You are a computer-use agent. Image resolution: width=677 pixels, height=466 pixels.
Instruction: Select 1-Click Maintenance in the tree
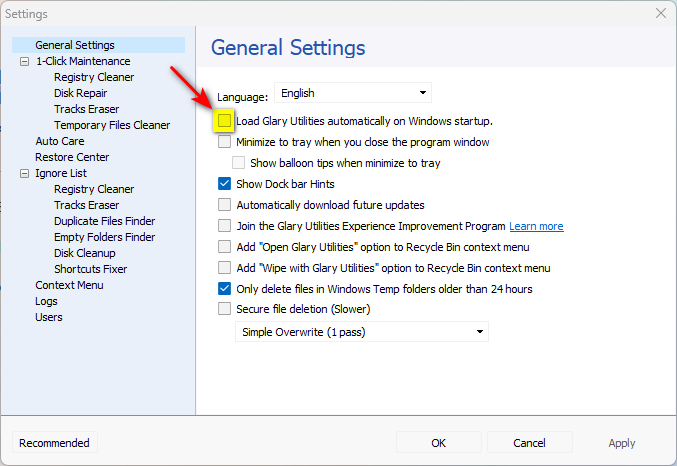(x=83, y=61)
